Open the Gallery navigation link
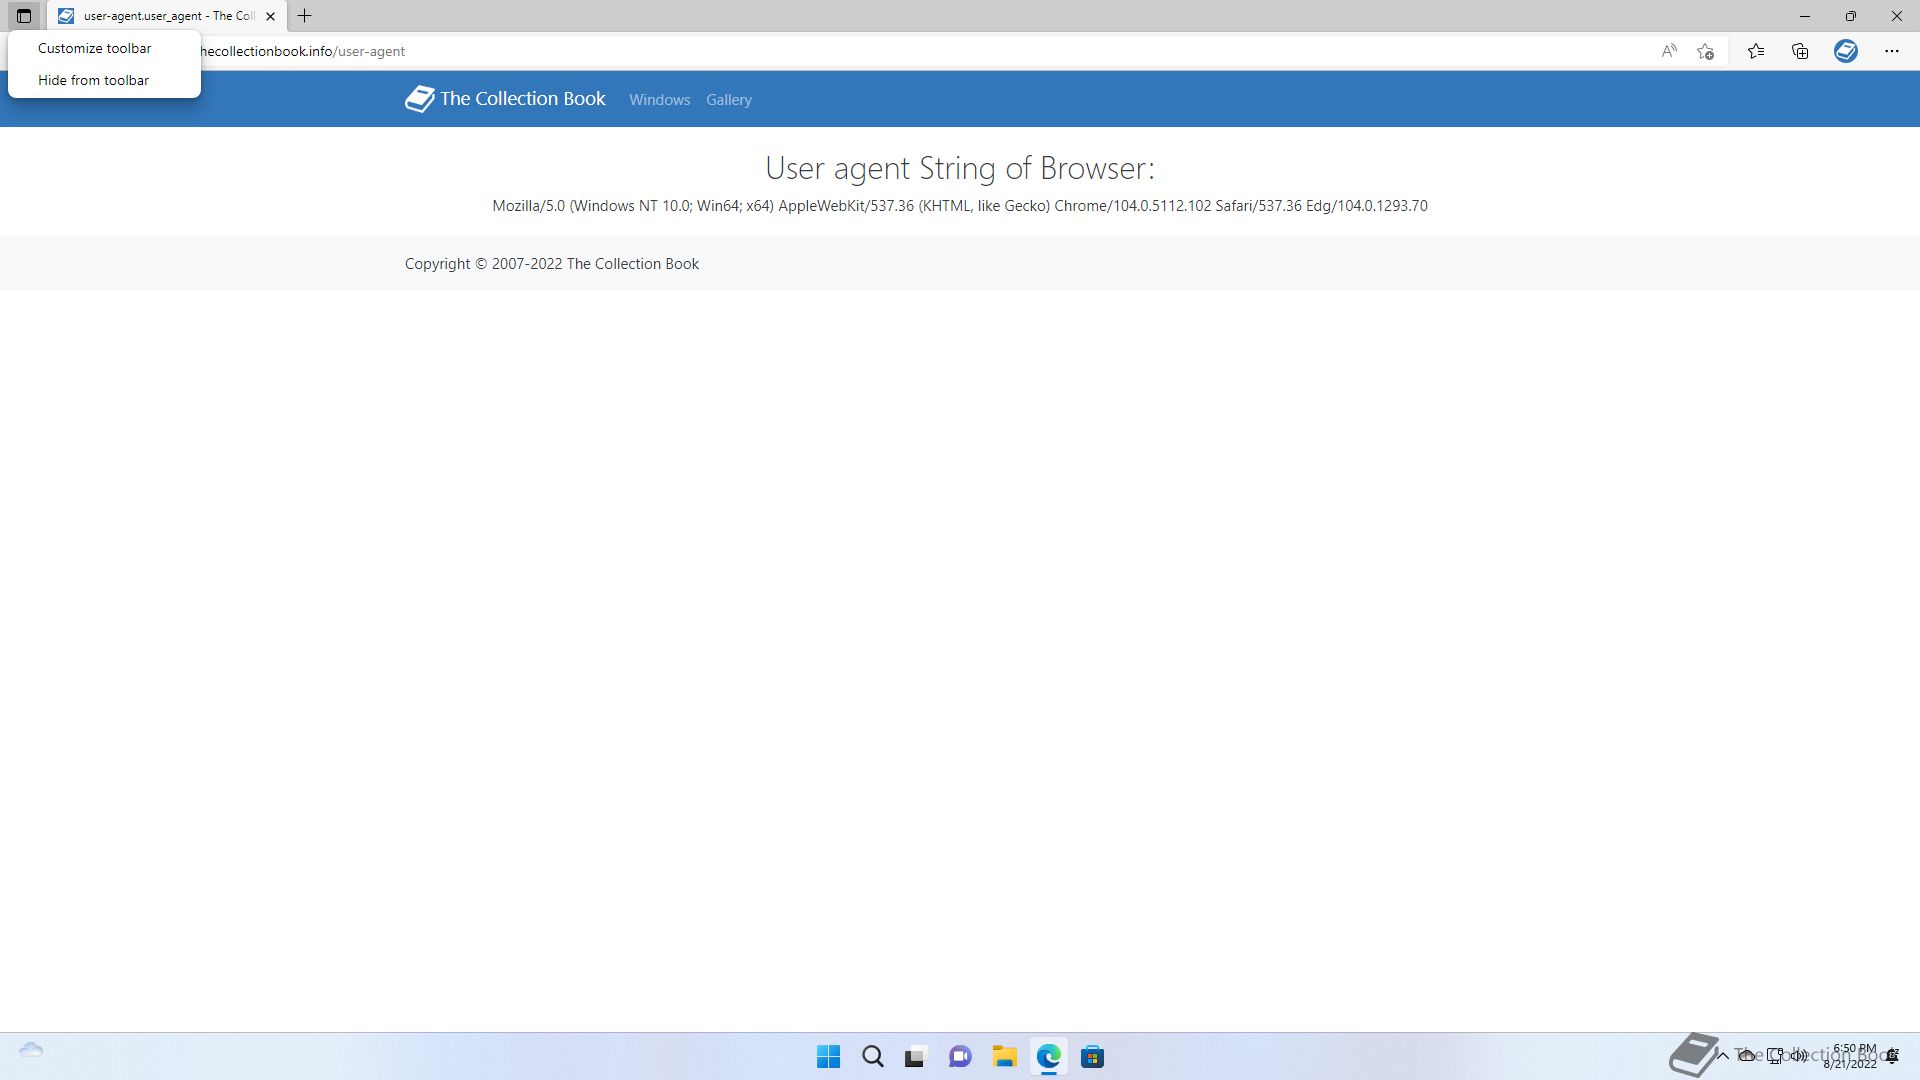 (728, 100)
